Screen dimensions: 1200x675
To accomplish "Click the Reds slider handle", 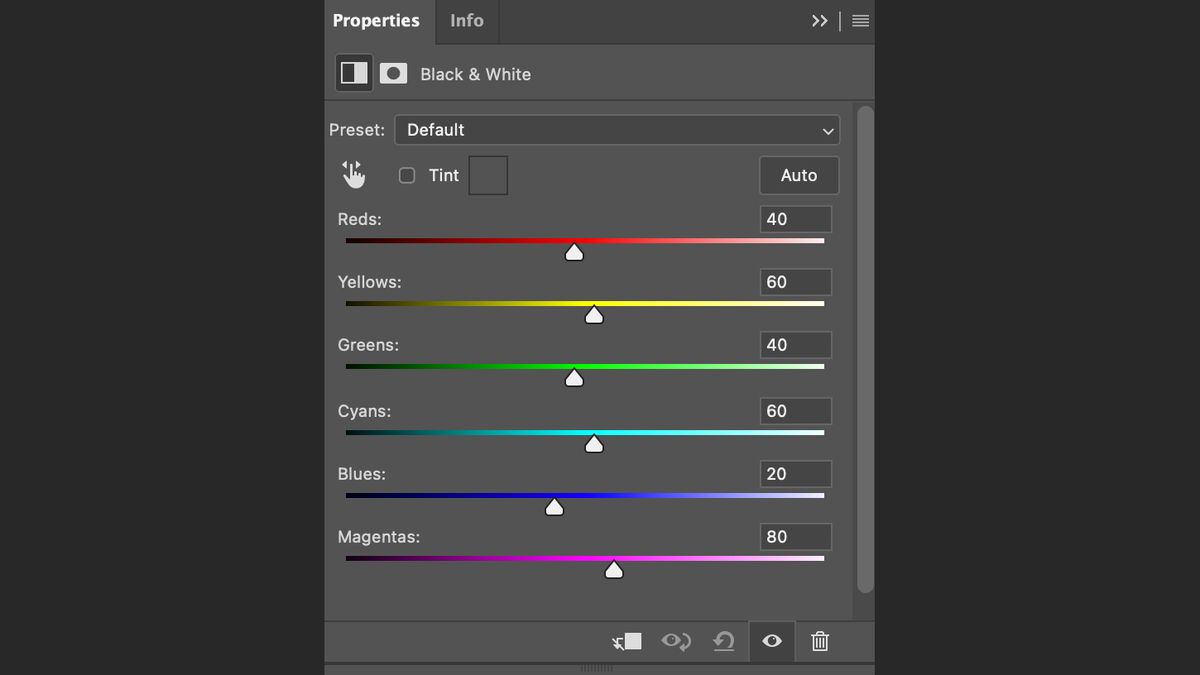I will [574, 253].
